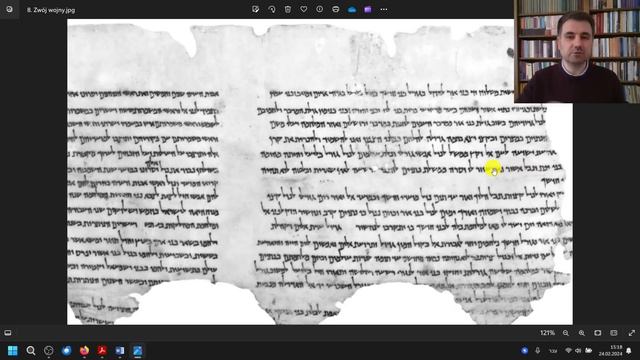Click the keyboard language indicator in the tray
The height and width of the screenshot is (360, 640).
point(553,351)
